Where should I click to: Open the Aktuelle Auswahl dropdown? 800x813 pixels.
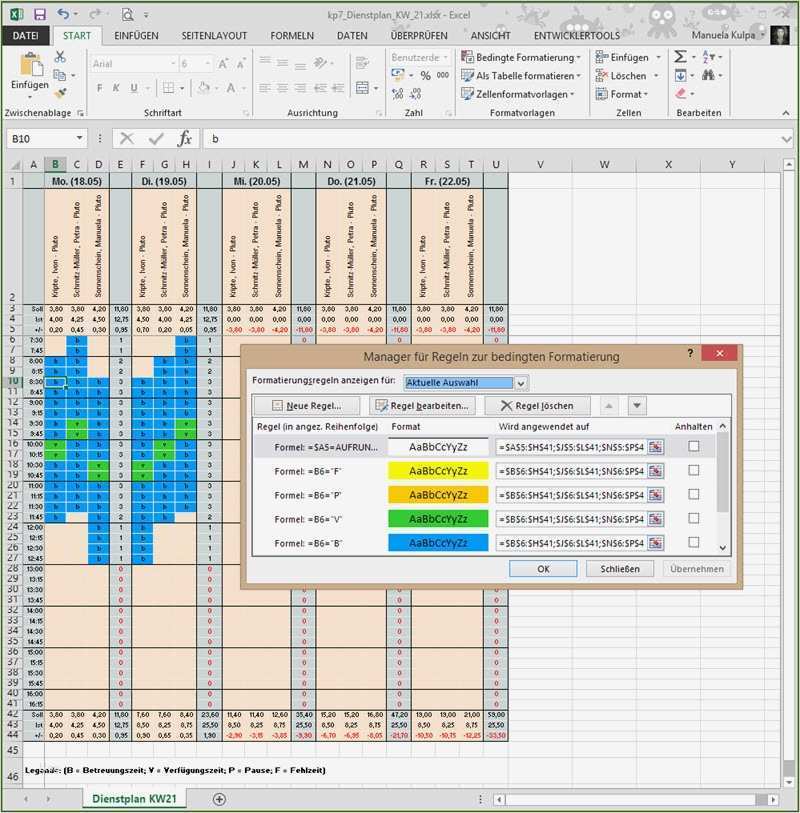tap(521, 383)
